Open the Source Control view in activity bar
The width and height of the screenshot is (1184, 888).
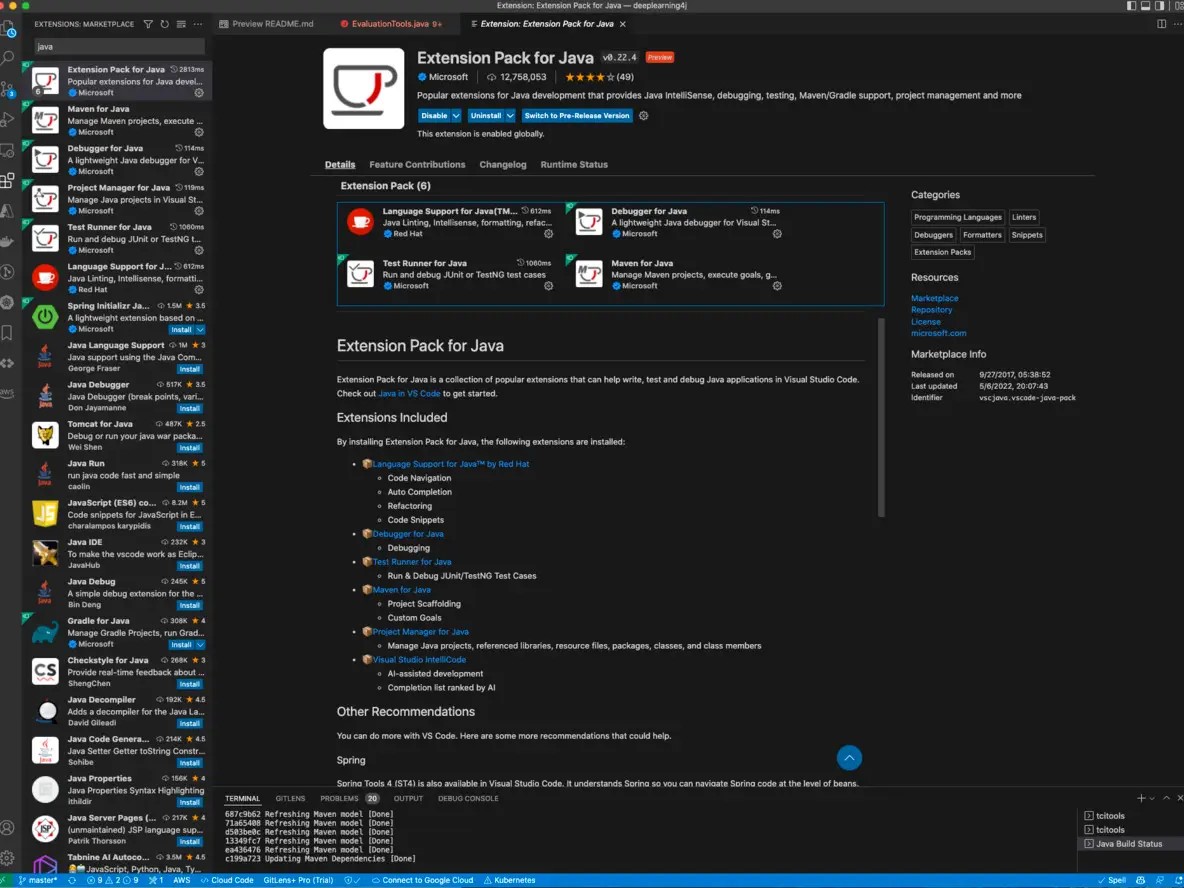coord(9,88)
